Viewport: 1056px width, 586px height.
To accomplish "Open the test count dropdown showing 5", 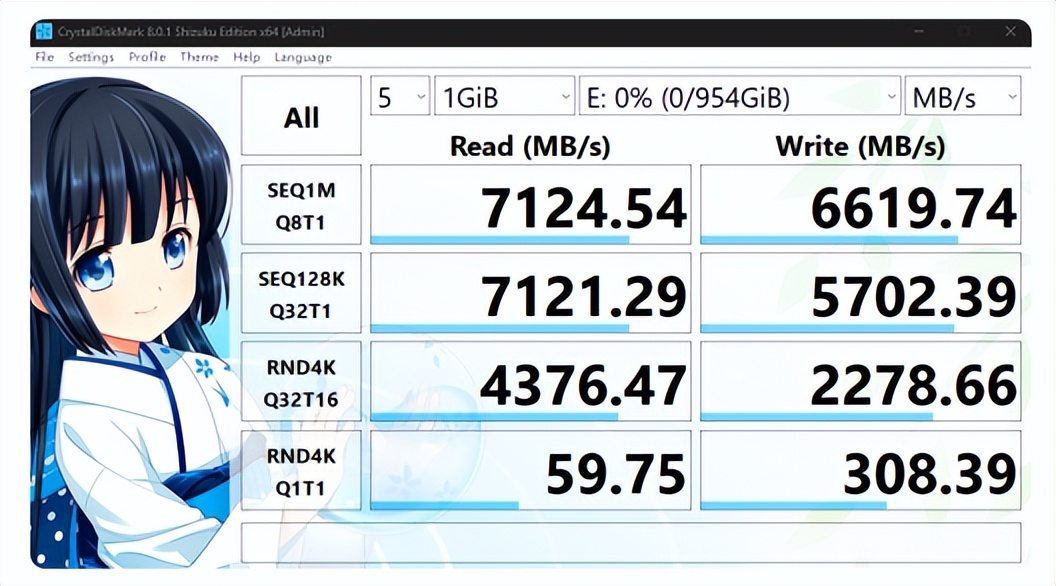I will pyautogui.click(x=399, y=97).
